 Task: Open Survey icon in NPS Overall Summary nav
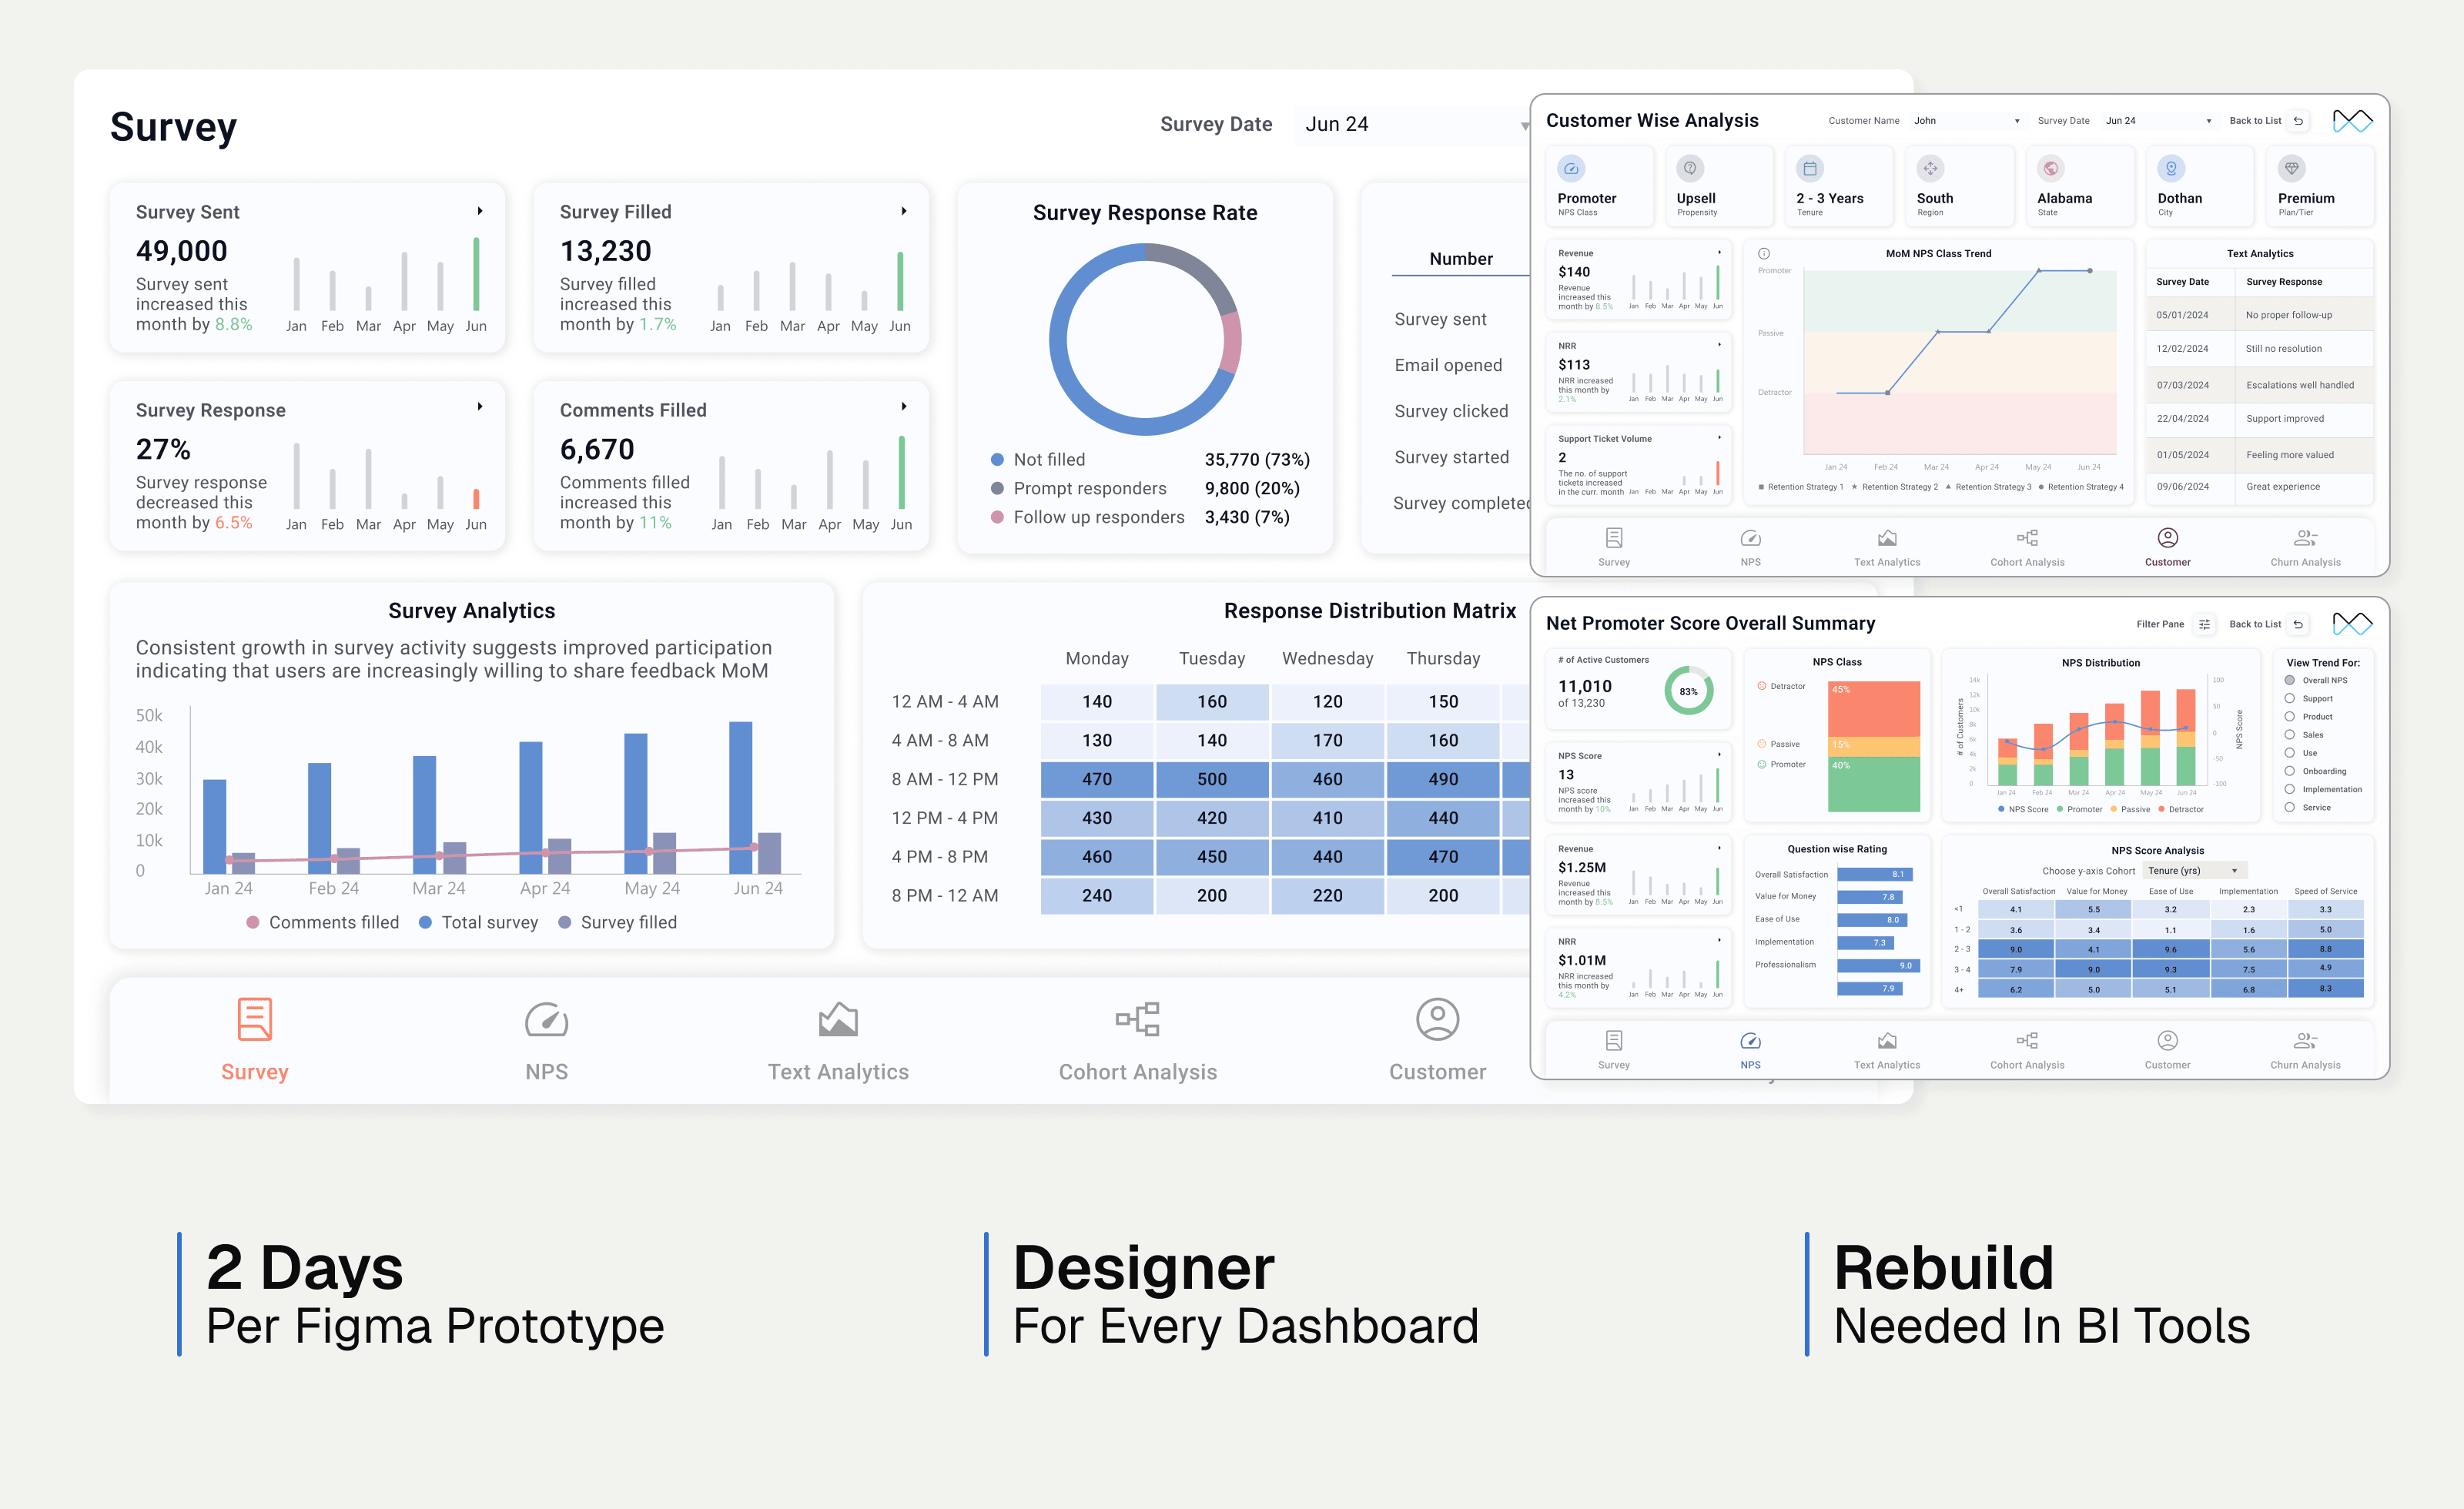point(1614,1040)
